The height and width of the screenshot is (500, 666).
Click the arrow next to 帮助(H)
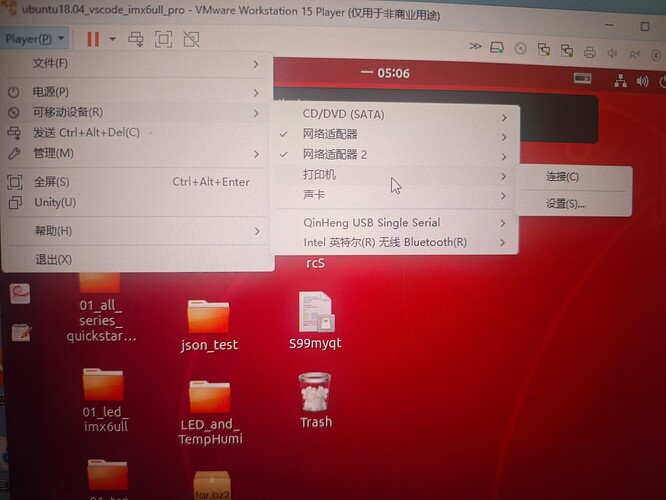point(257,232)
